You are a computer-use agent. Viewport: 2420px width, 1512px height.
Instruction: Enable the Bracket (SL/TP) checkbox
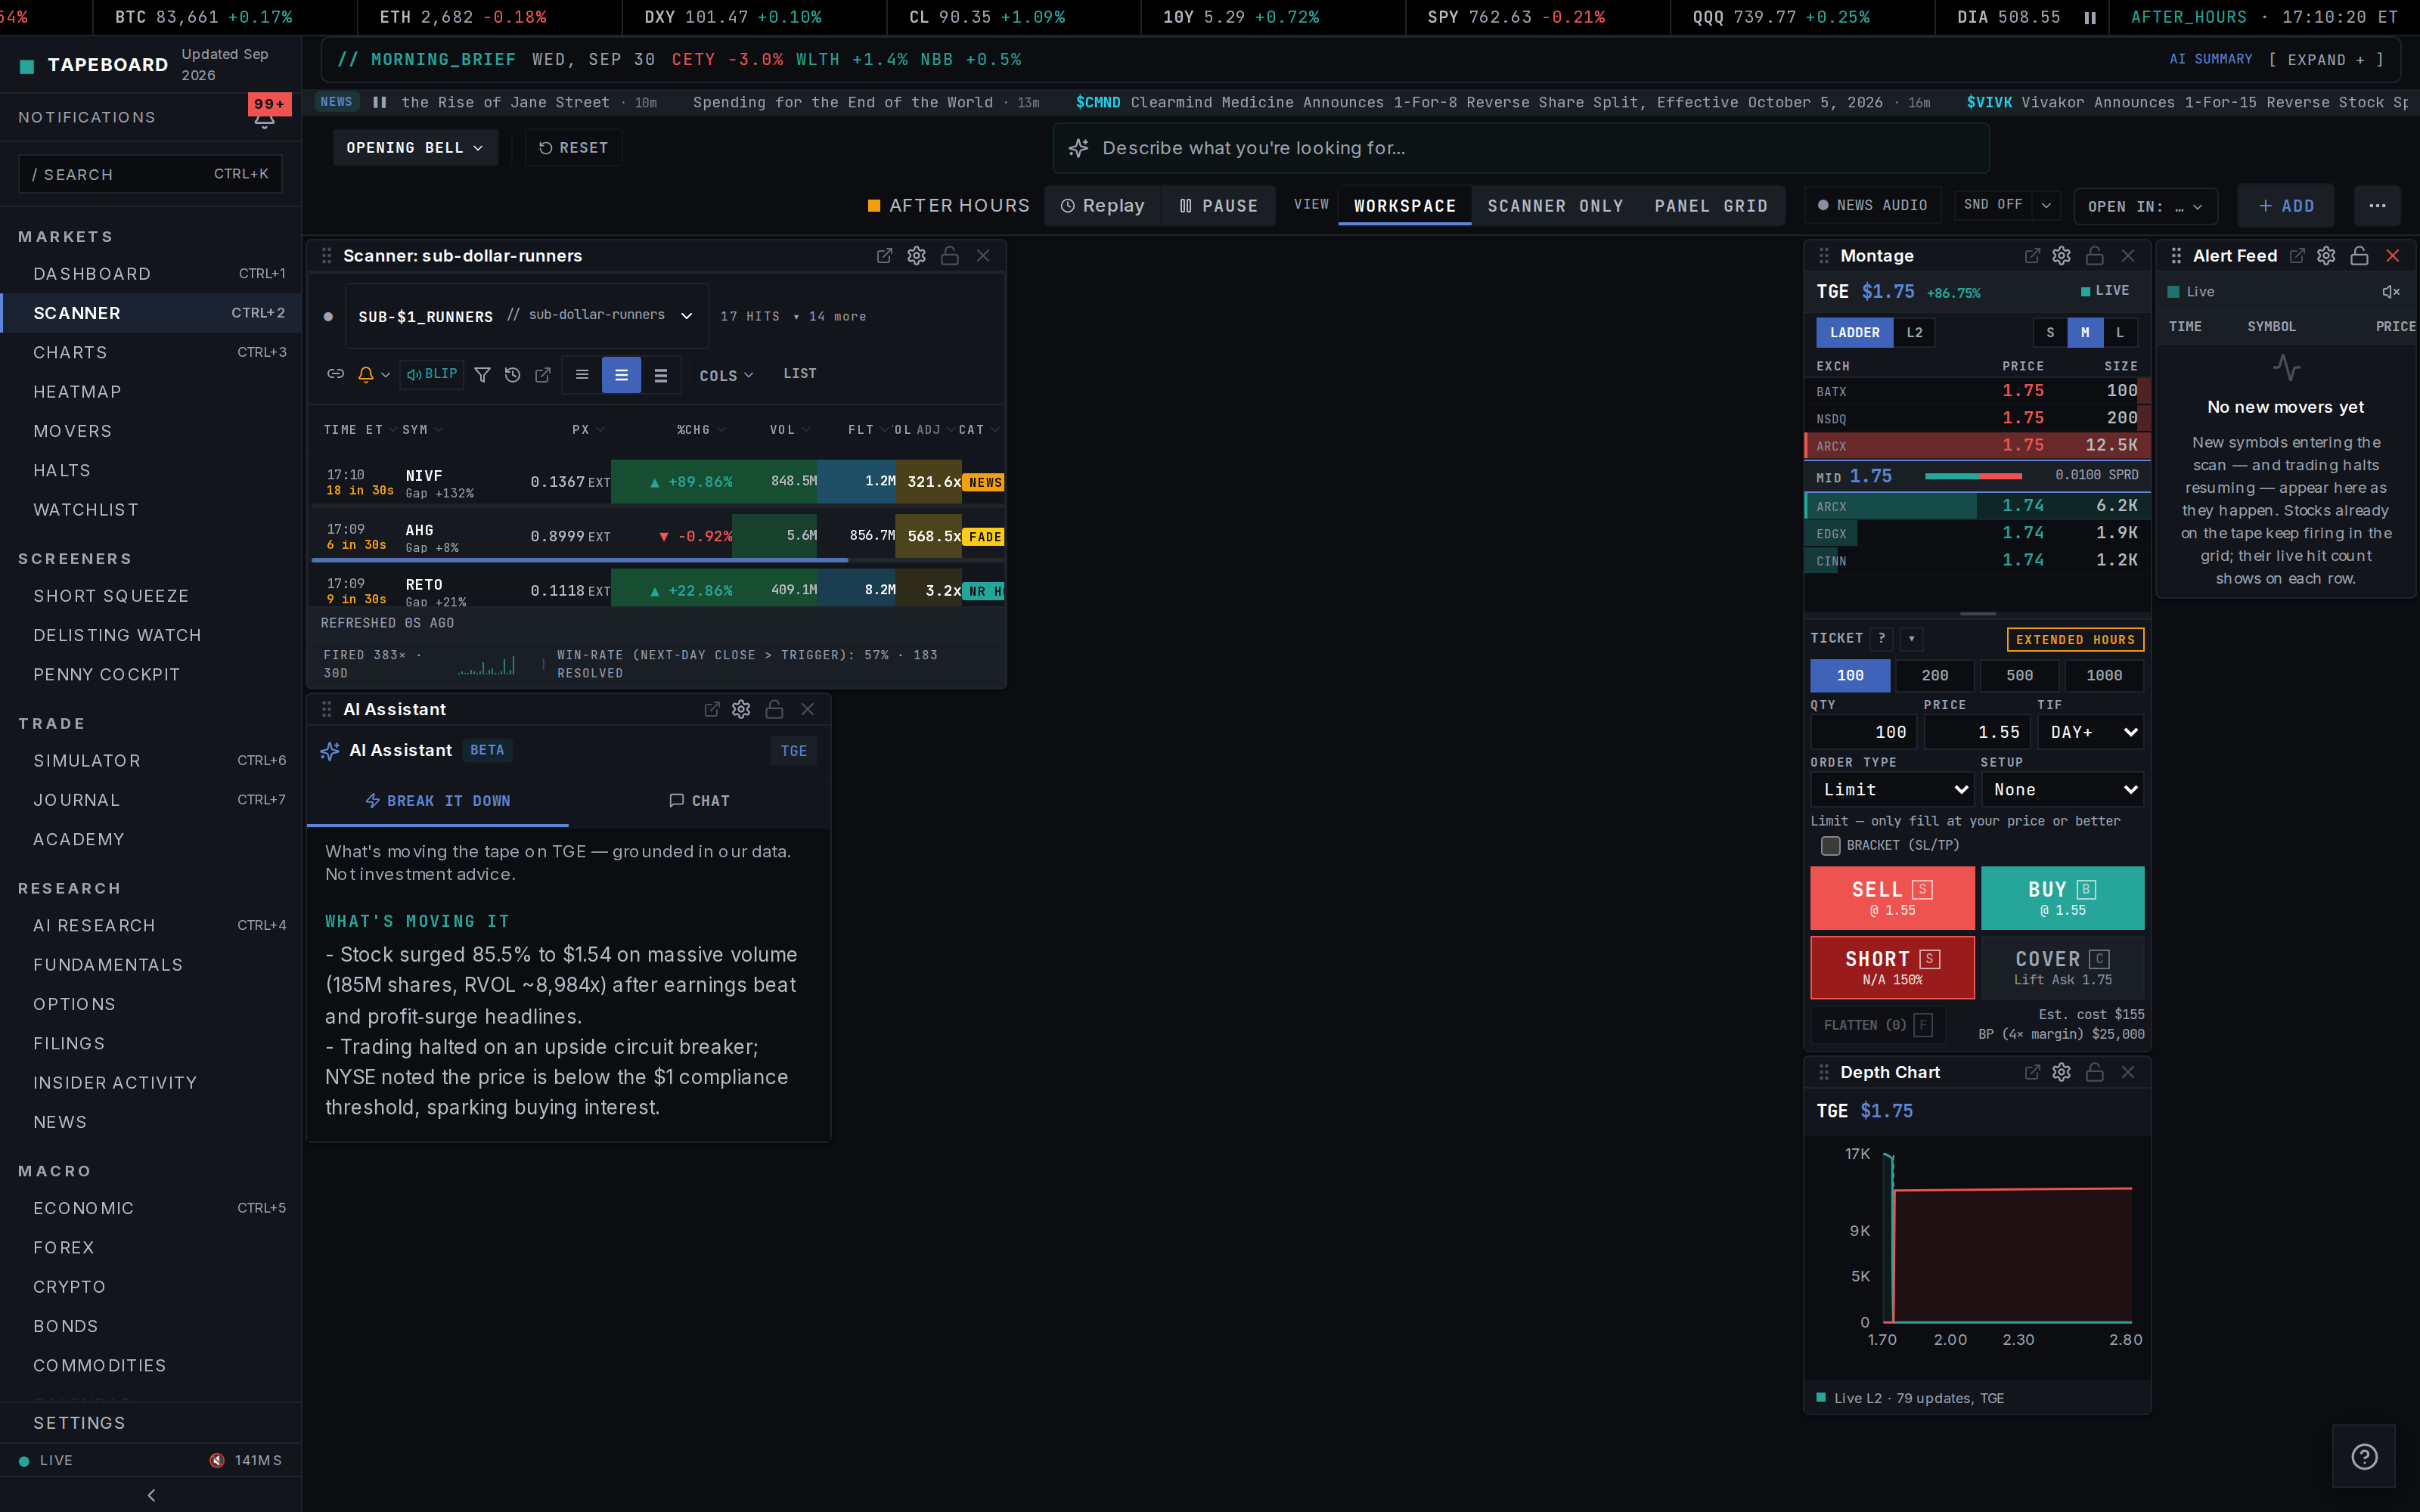(x=1830, y=846)
